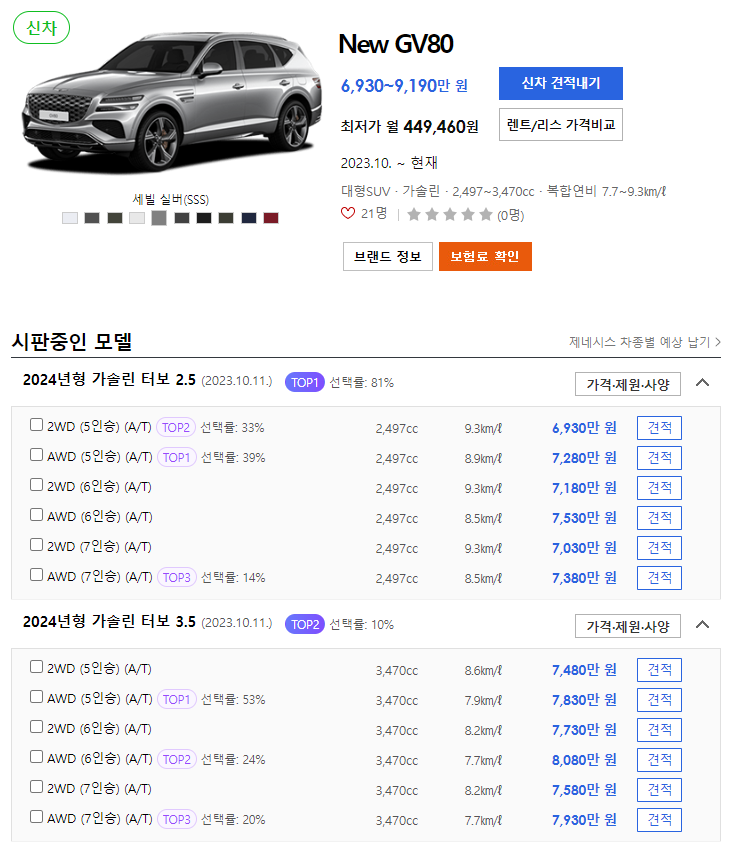Click the TOP2 badge beside 선택률: 24%
This screenshot has height=849, width=736.
point(177,760)
